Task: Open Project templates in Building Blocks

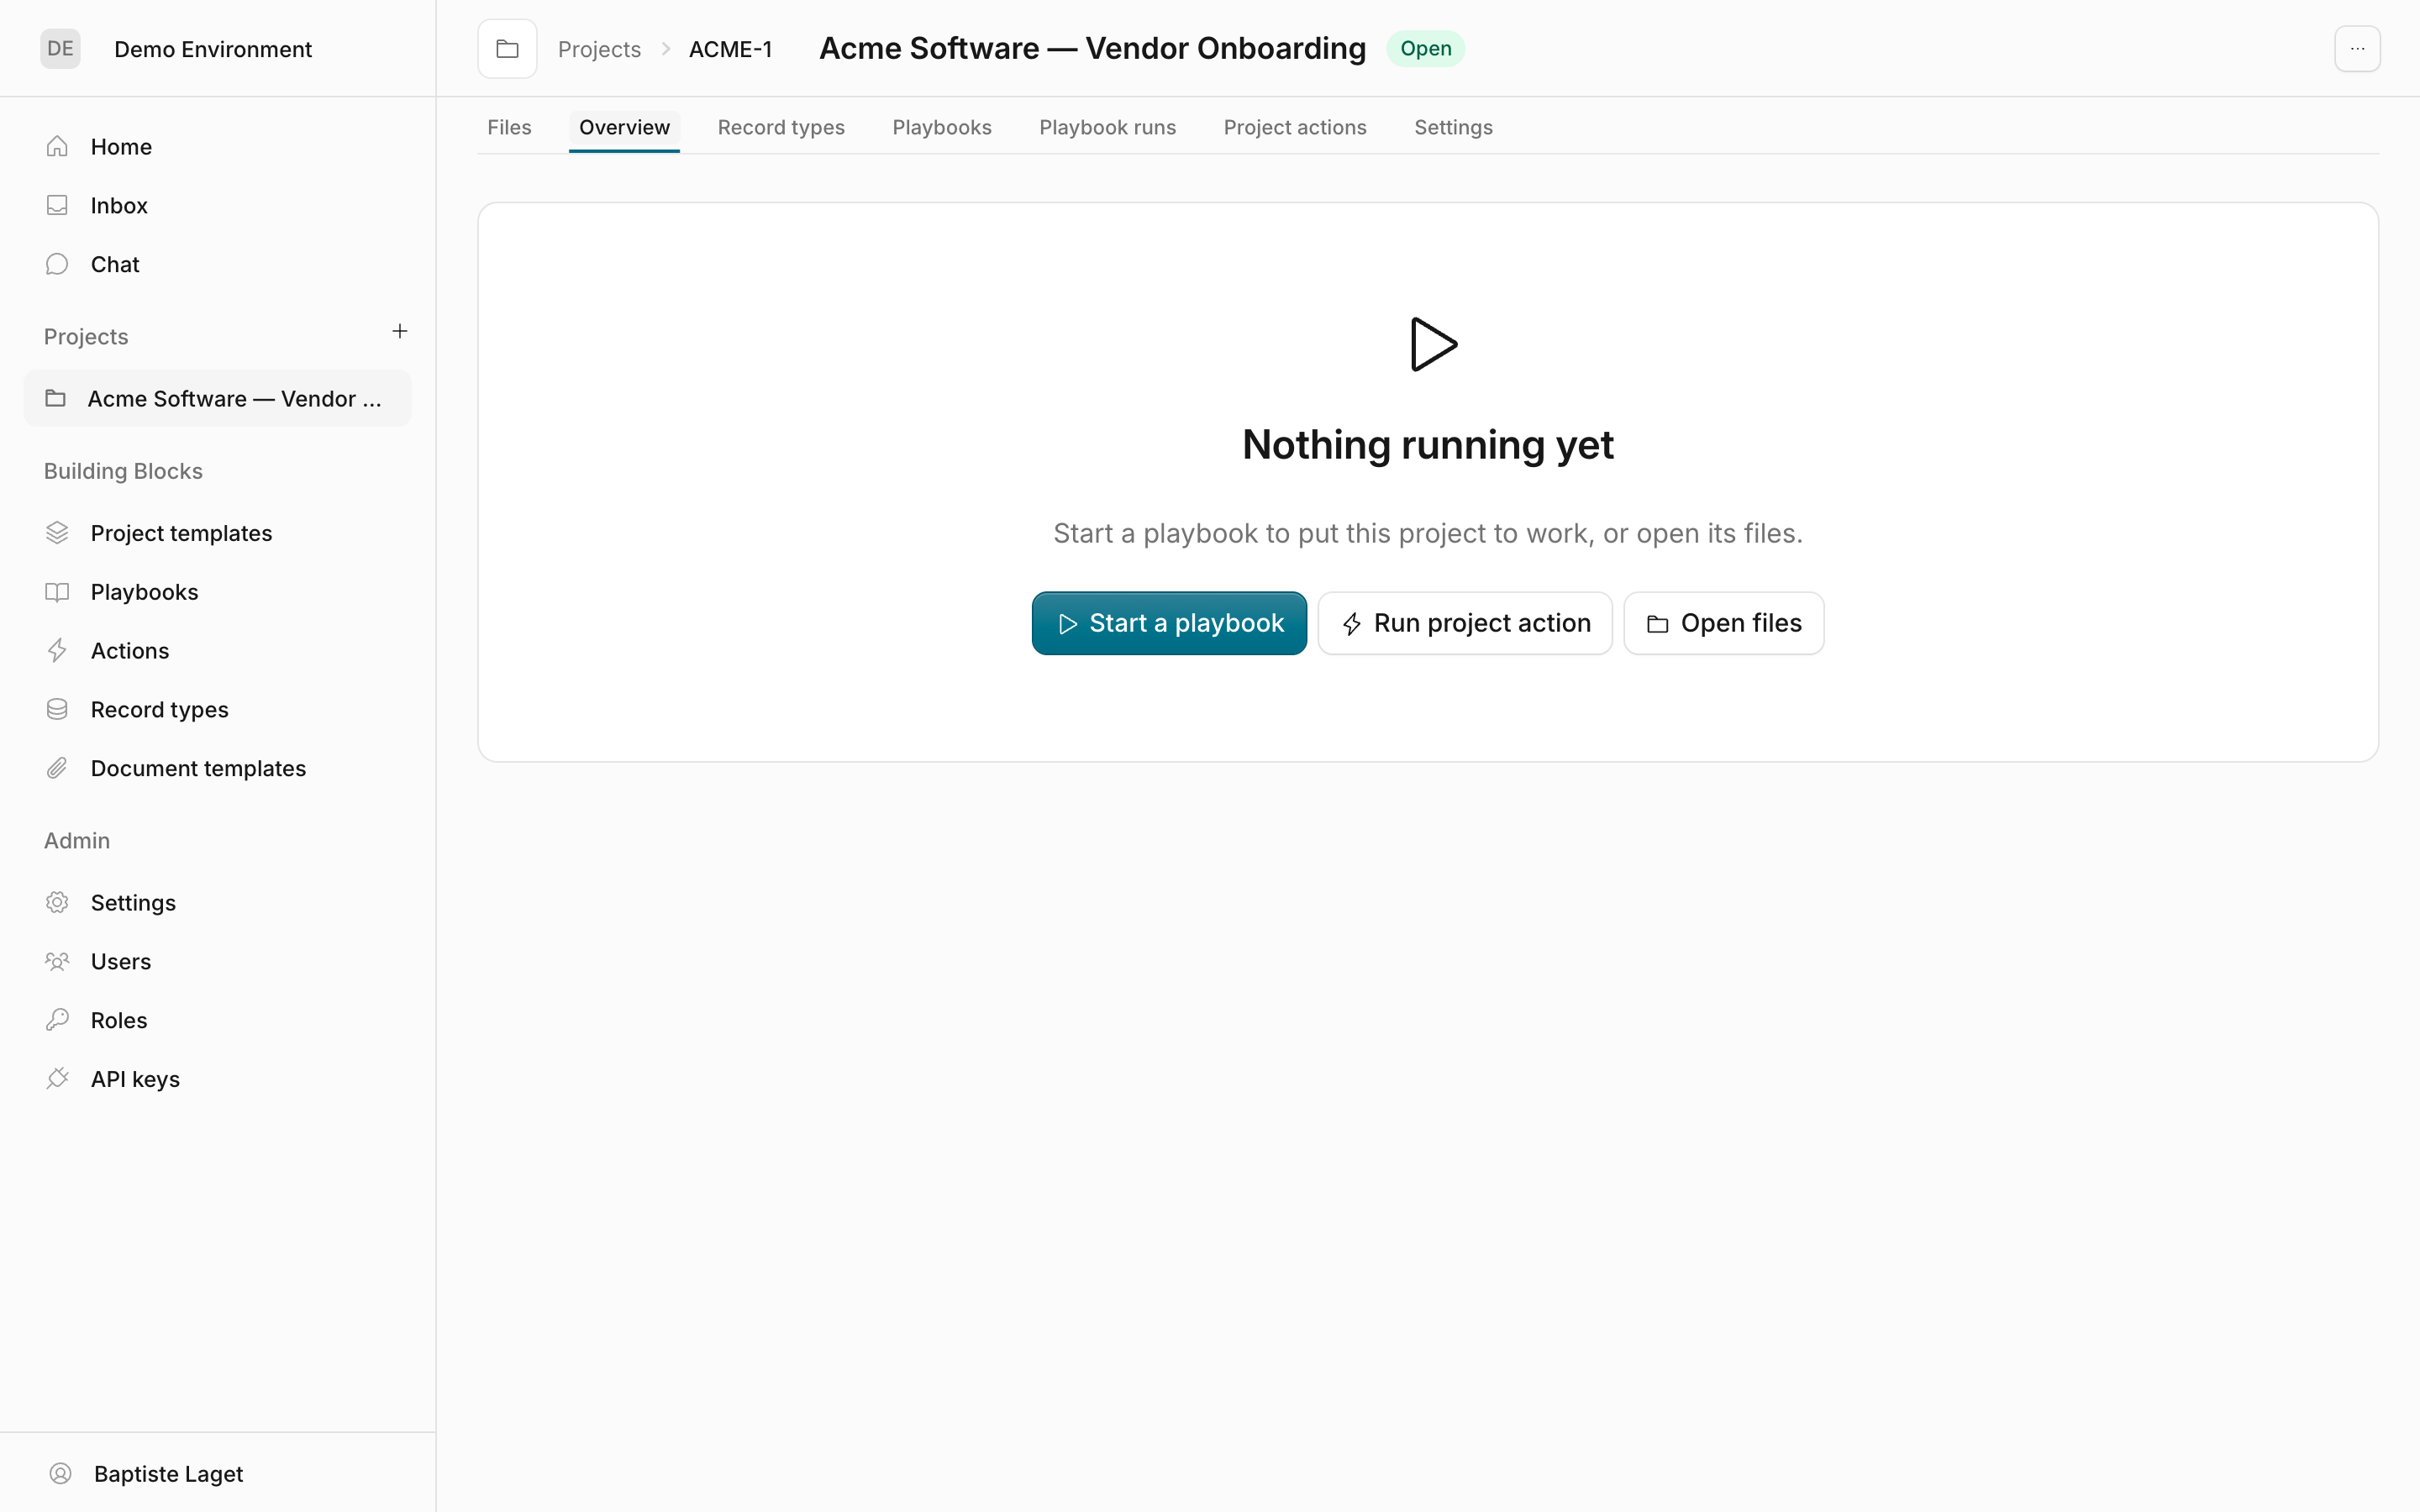Action: [217, 533]
